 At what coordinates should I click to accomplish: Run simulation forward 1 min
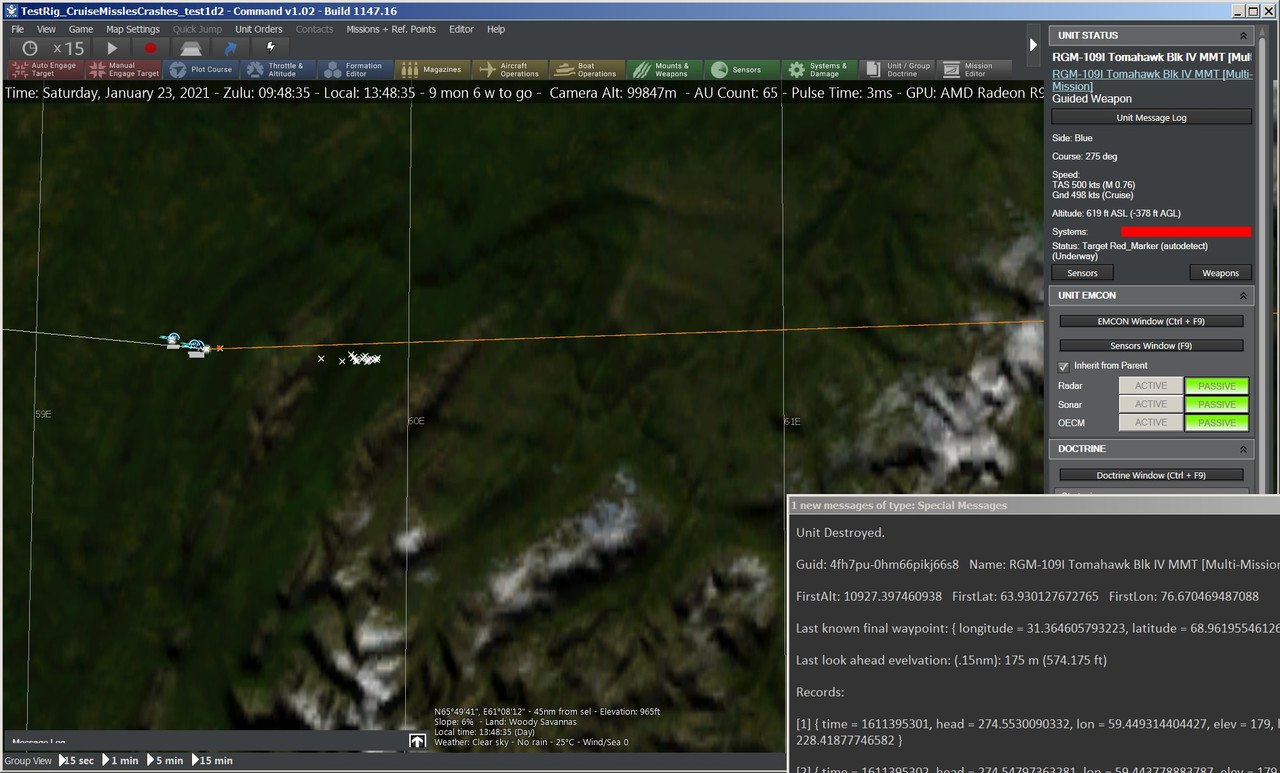[x=120, y=761]
